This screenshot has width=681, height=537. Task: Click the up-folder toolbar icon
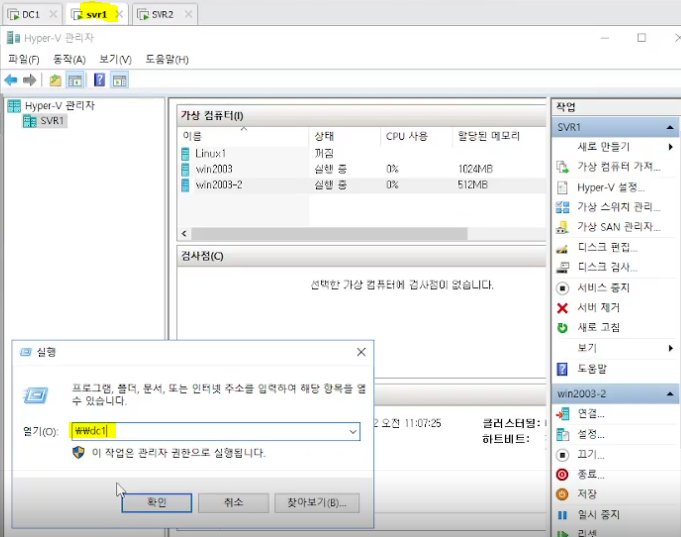pos(55,80)
